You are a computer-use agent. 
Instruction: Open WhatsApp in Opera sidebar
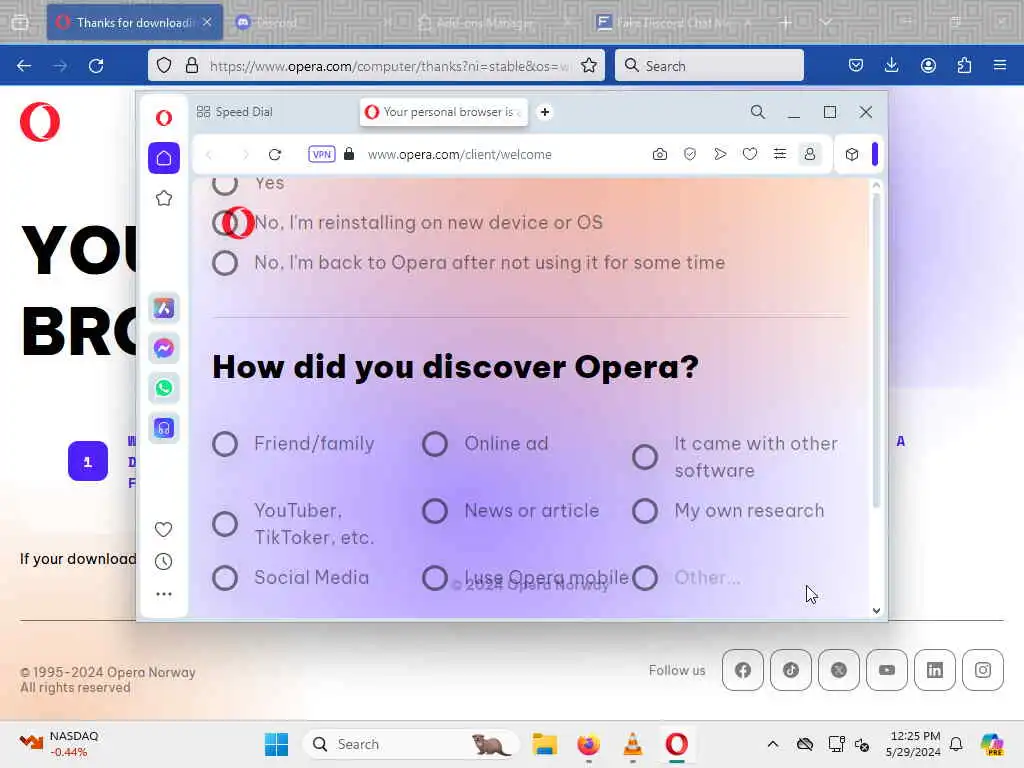coord(164,388)
